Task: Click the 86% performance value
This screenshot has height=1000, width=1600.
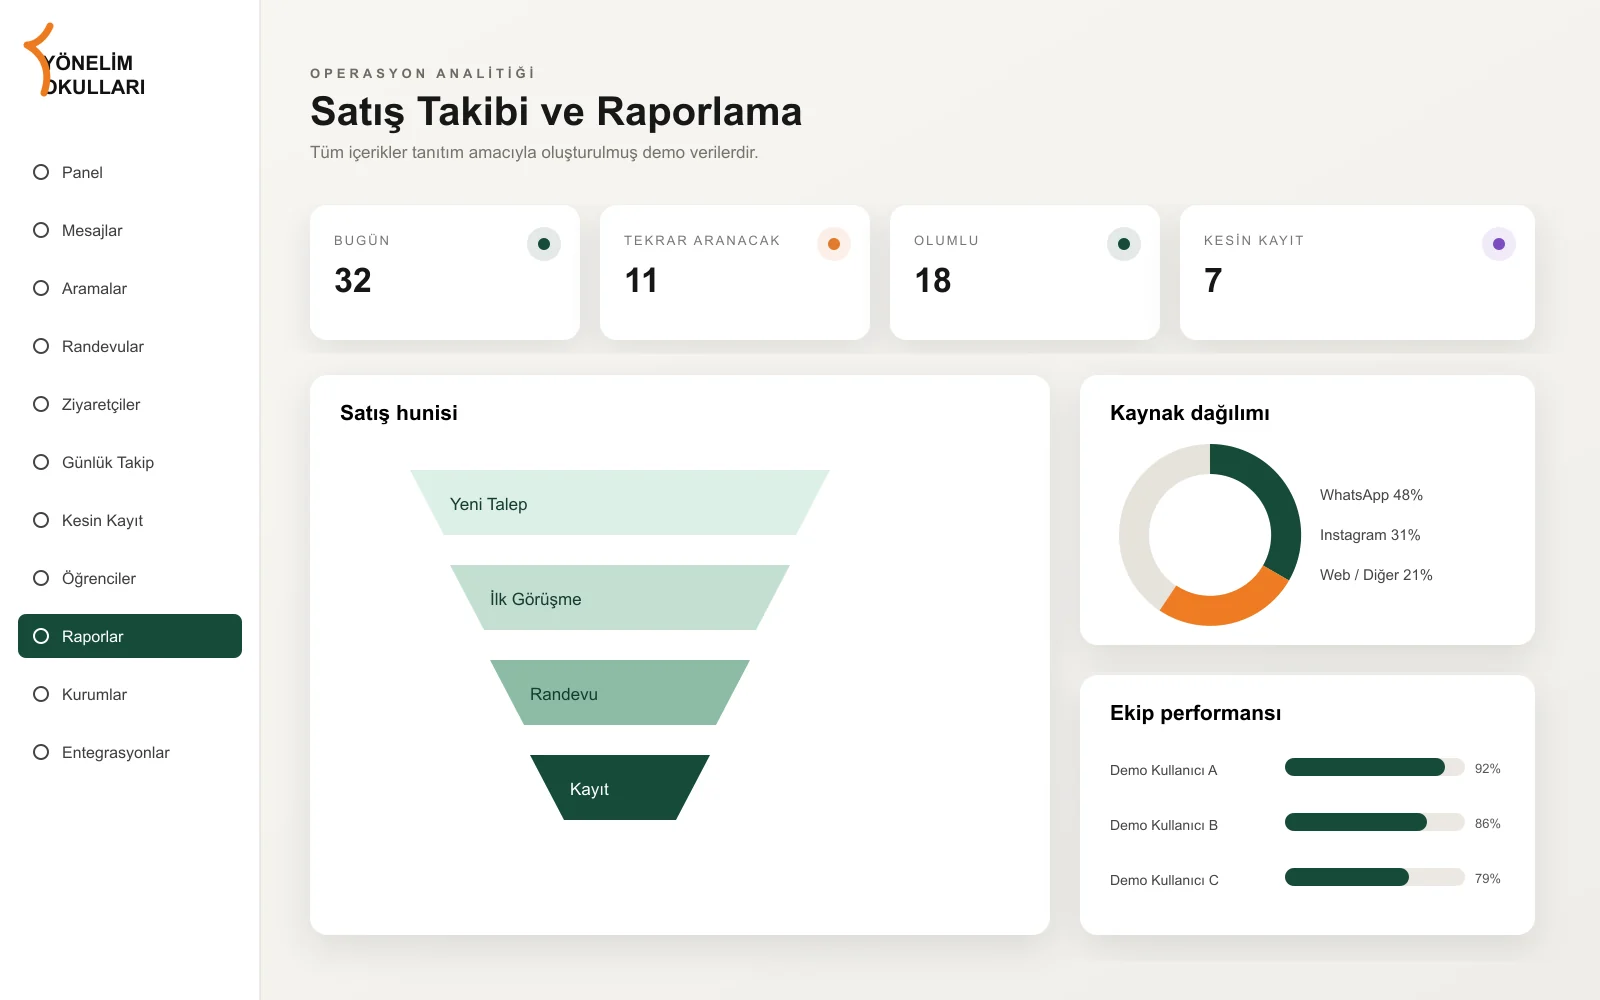Action: coord(1488,824)
